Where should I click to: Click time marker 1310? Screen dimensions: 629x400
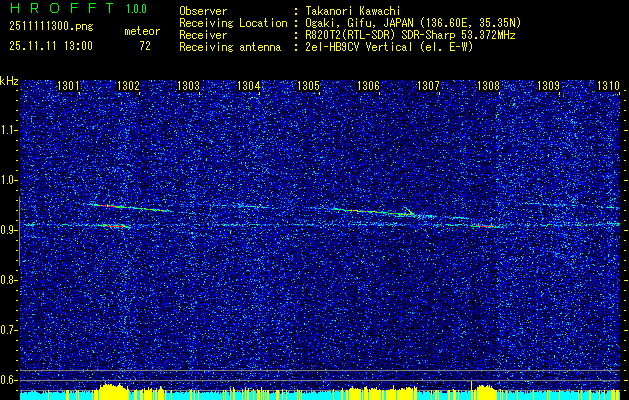(x=608, y=85)
